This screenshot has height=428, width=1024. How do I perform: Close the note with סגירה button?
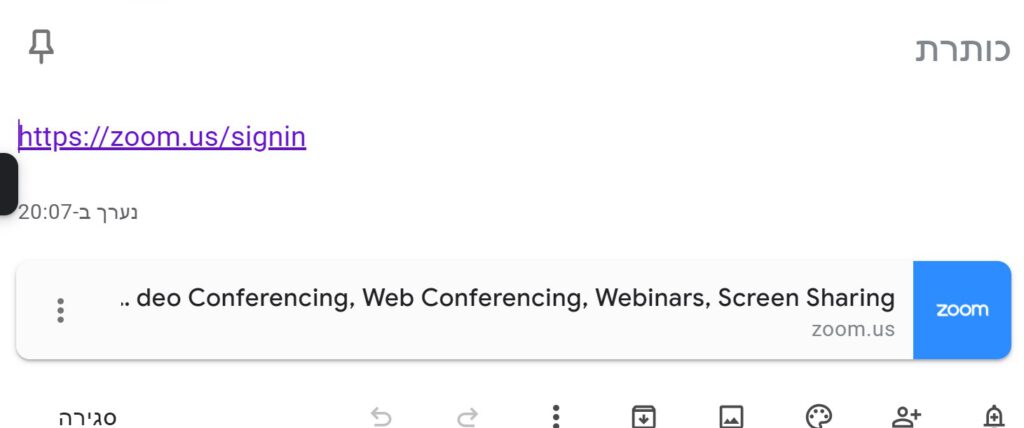[88, 417]
